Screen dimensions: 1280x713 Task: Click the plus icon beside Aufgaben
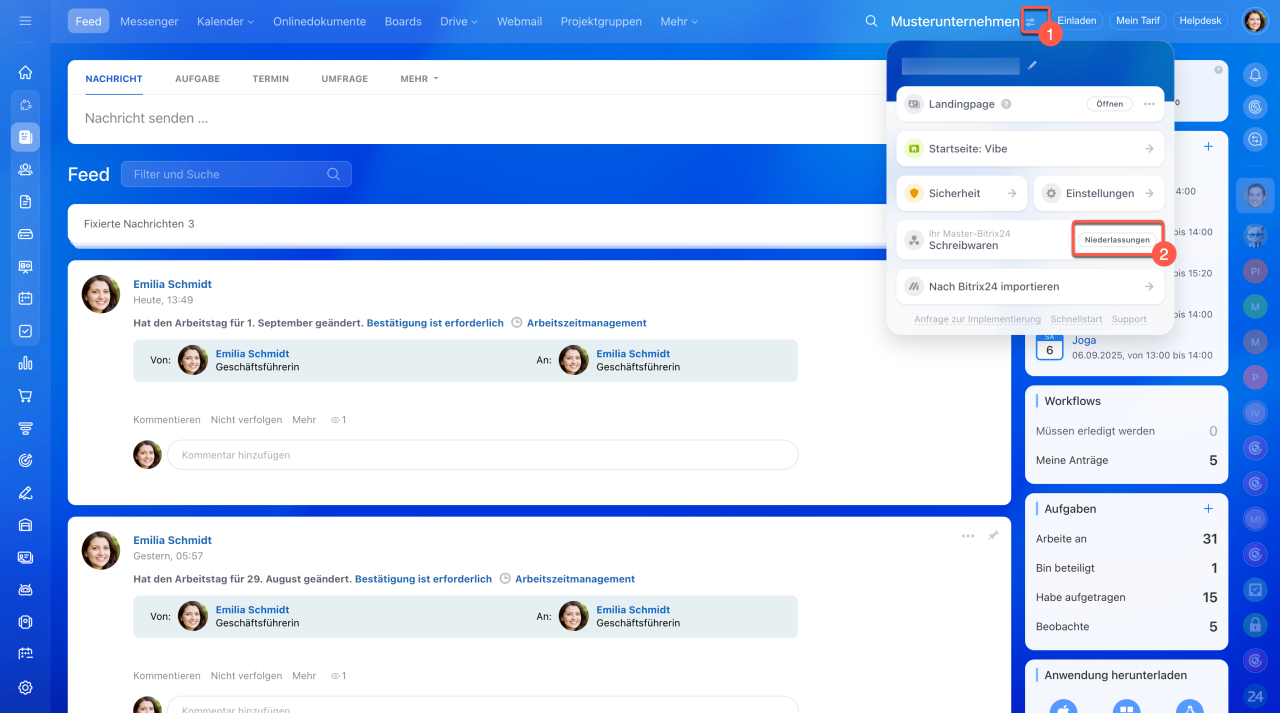point(1208,509)
